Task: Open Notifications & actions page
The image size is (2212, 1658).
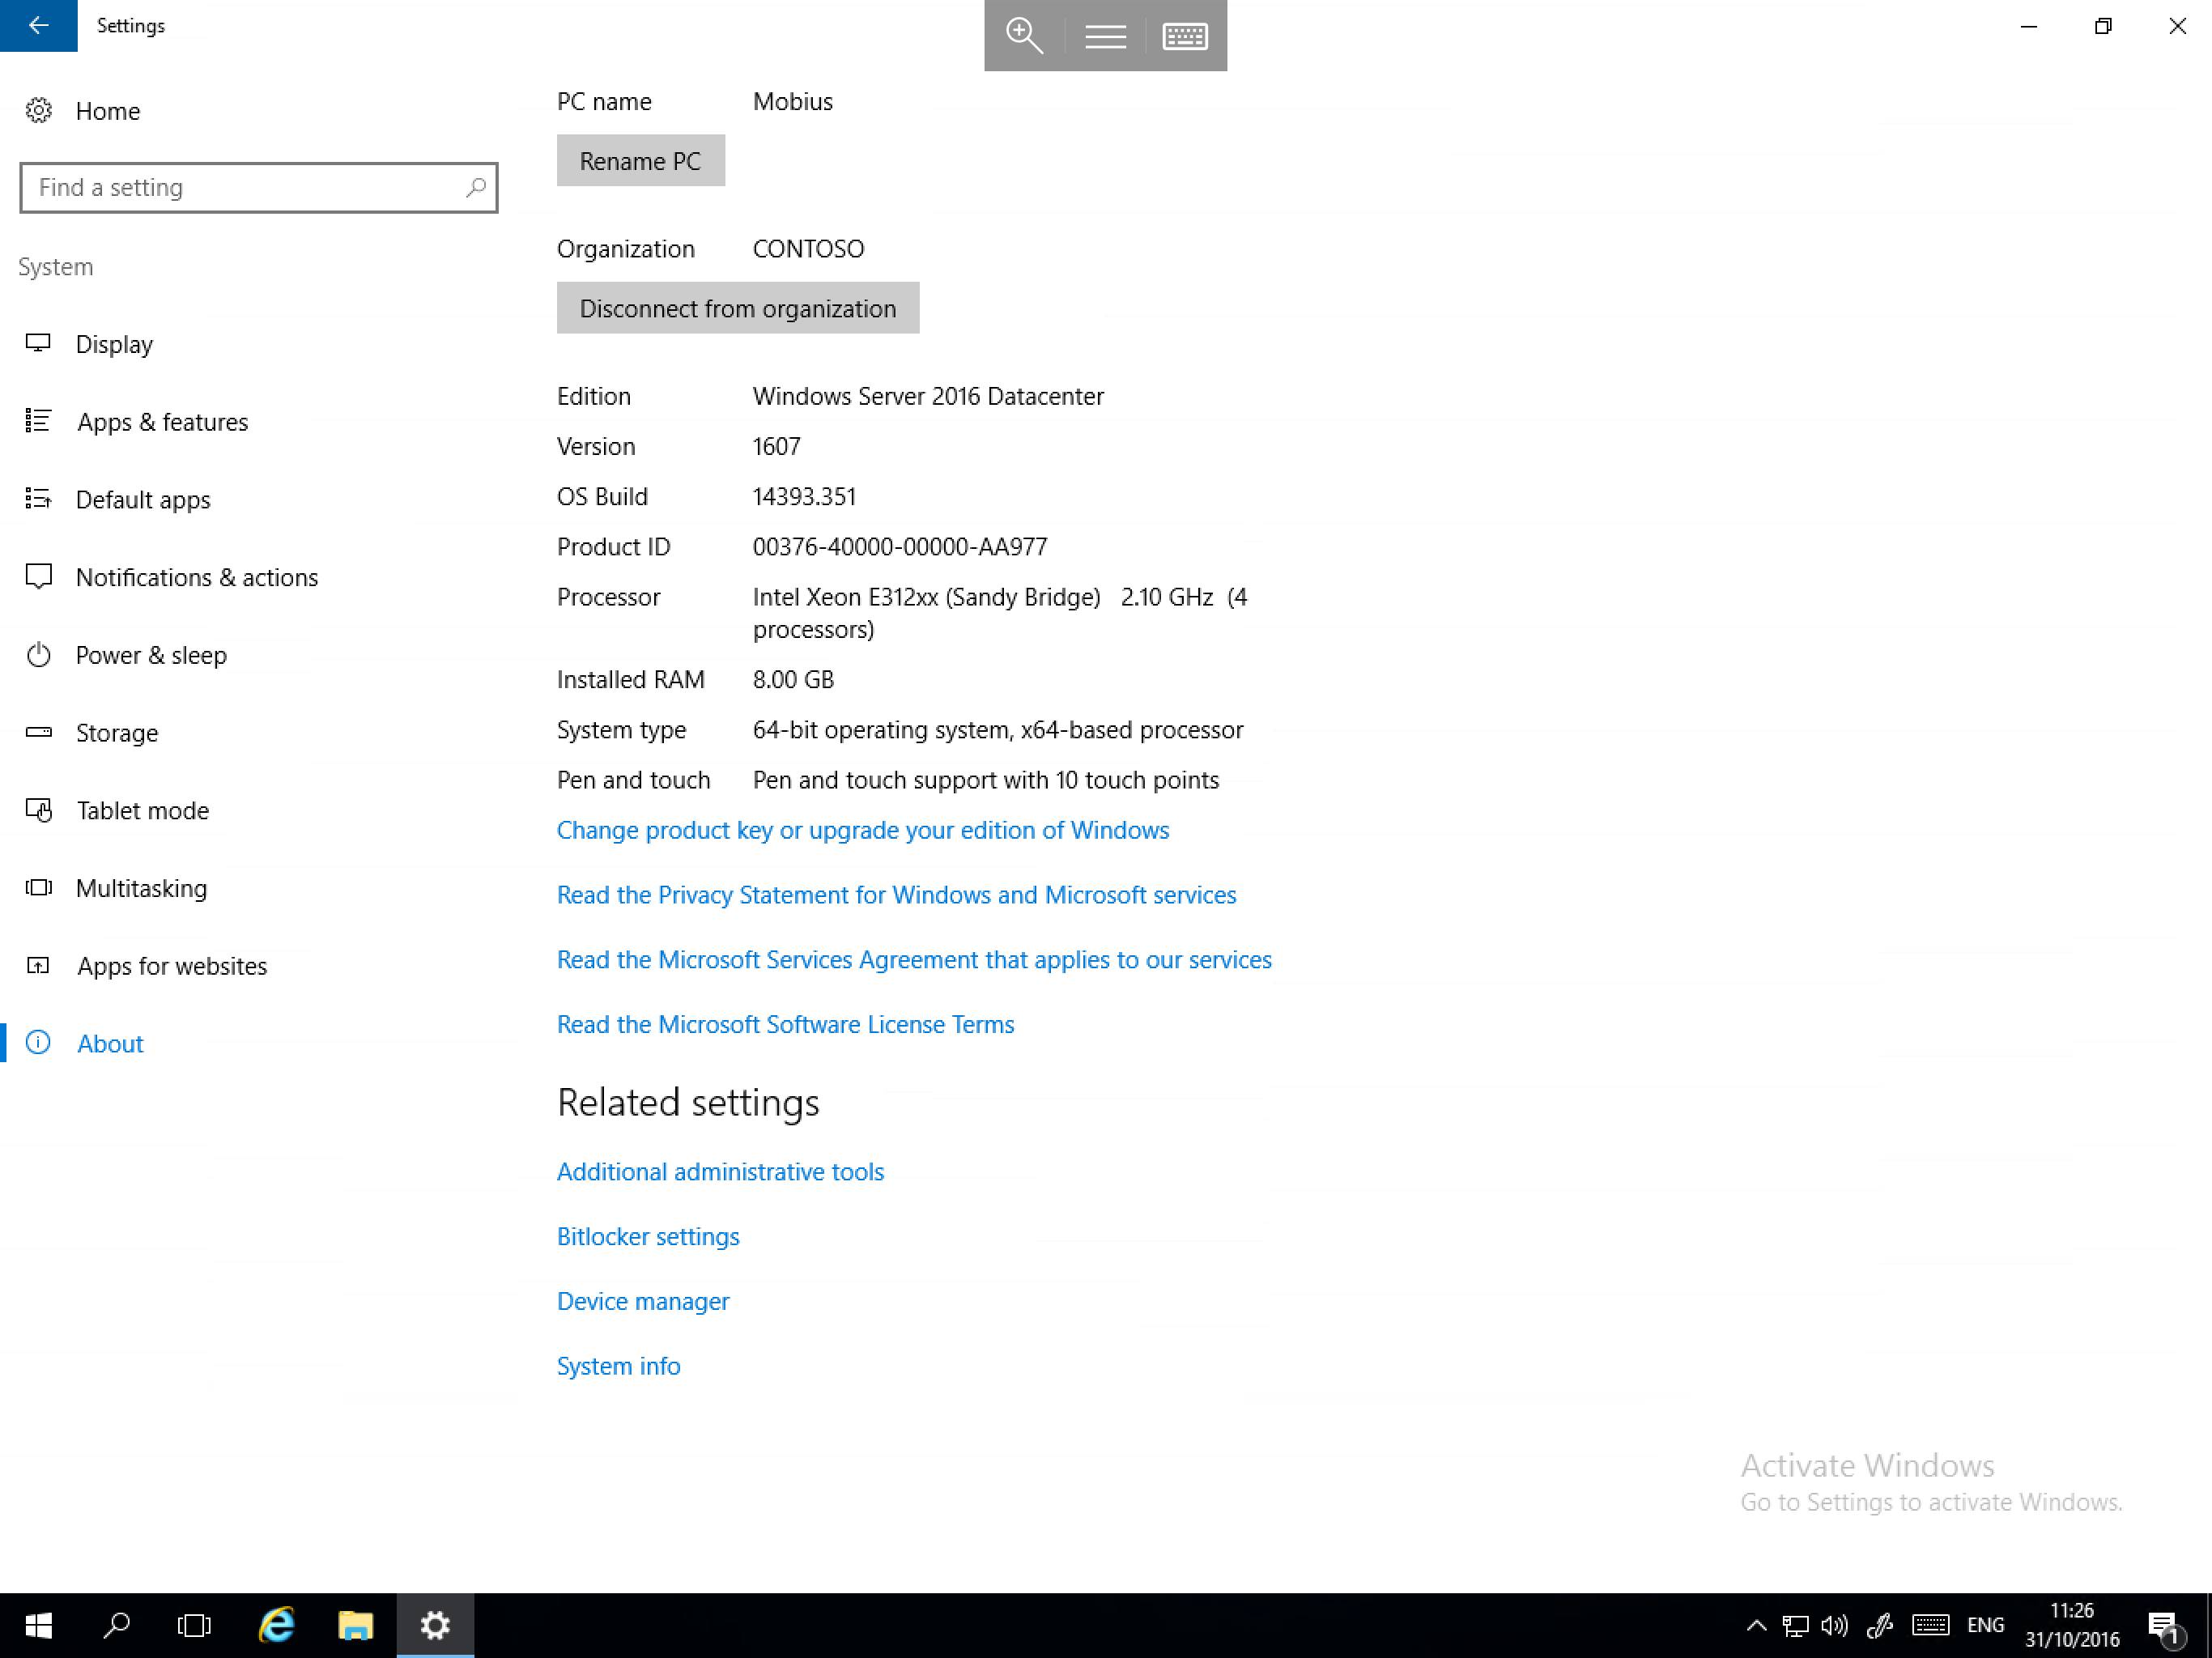Action: [197, 577]
